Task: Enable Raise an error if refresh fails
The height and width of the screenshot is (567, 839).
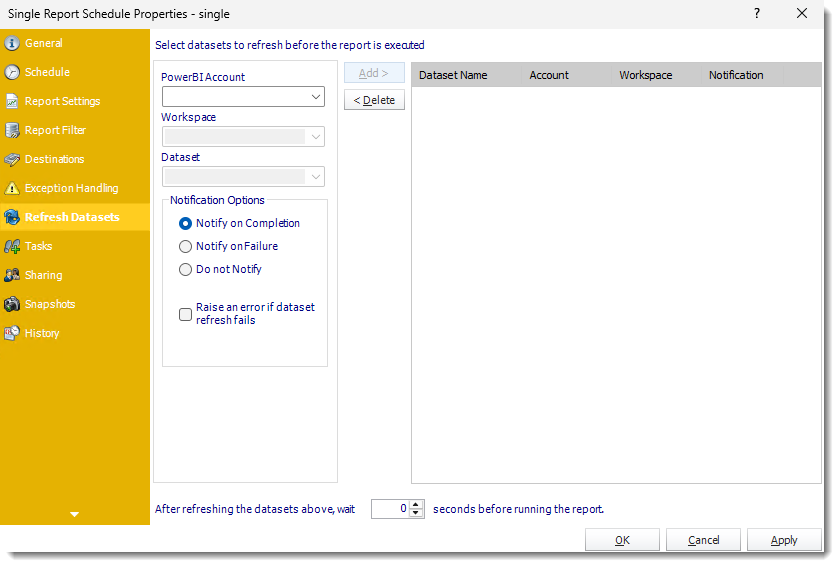Action: 185,314
